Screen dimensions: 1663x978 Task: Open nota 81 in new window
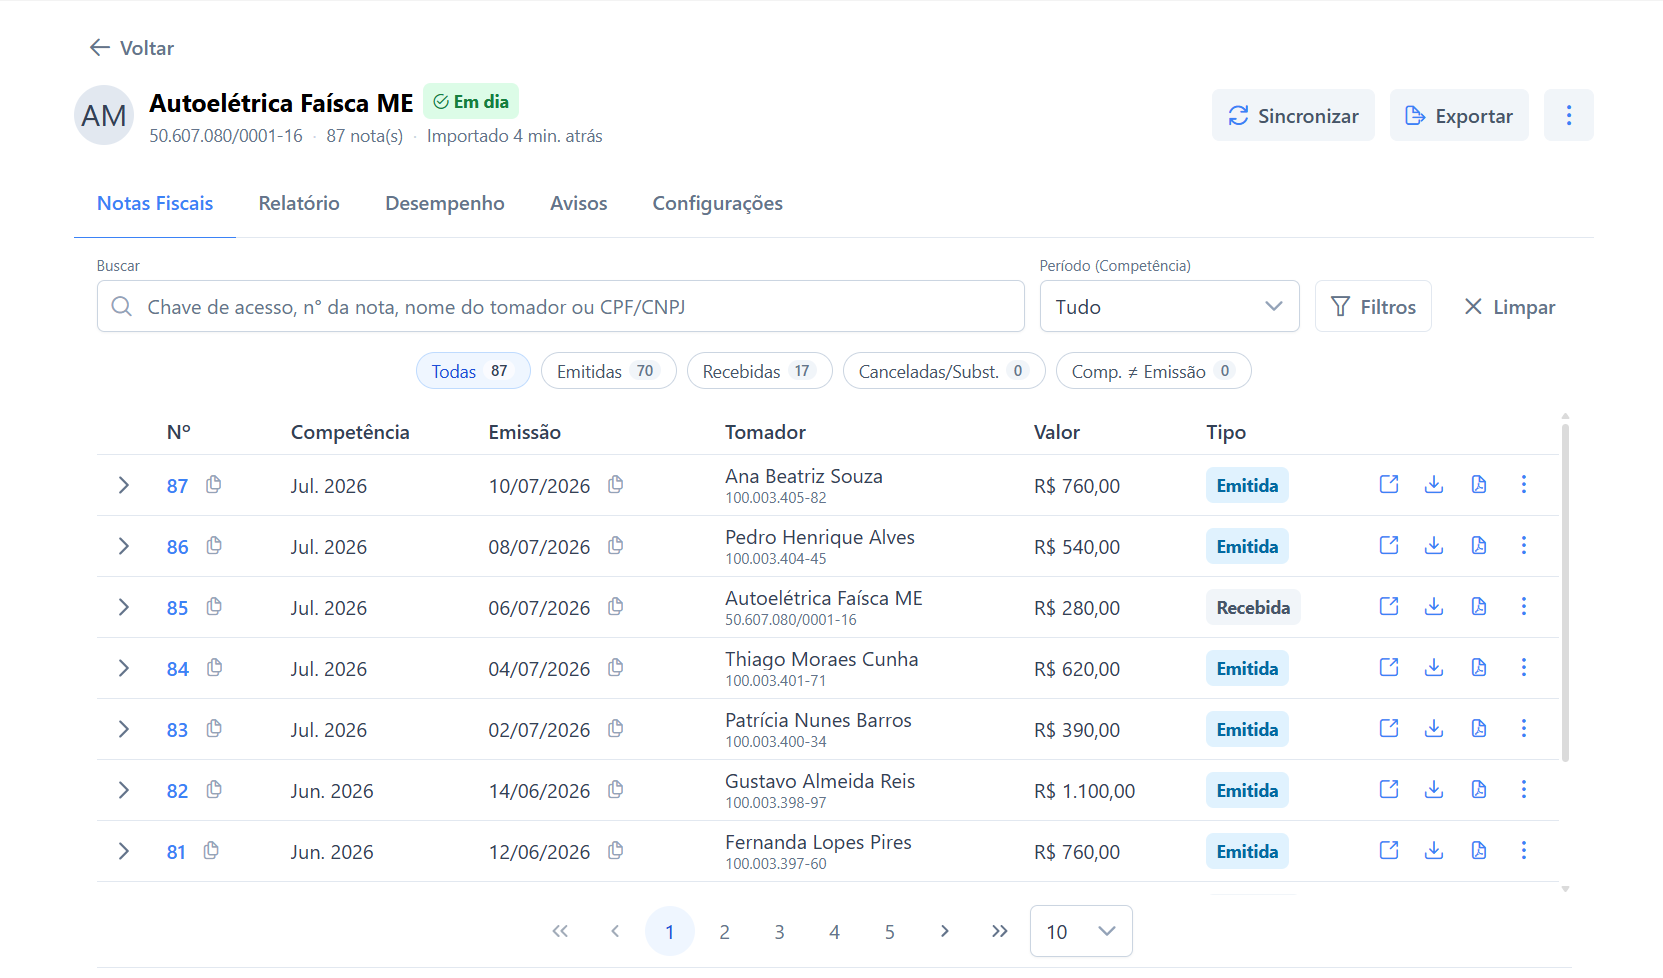coord(1389,851)
